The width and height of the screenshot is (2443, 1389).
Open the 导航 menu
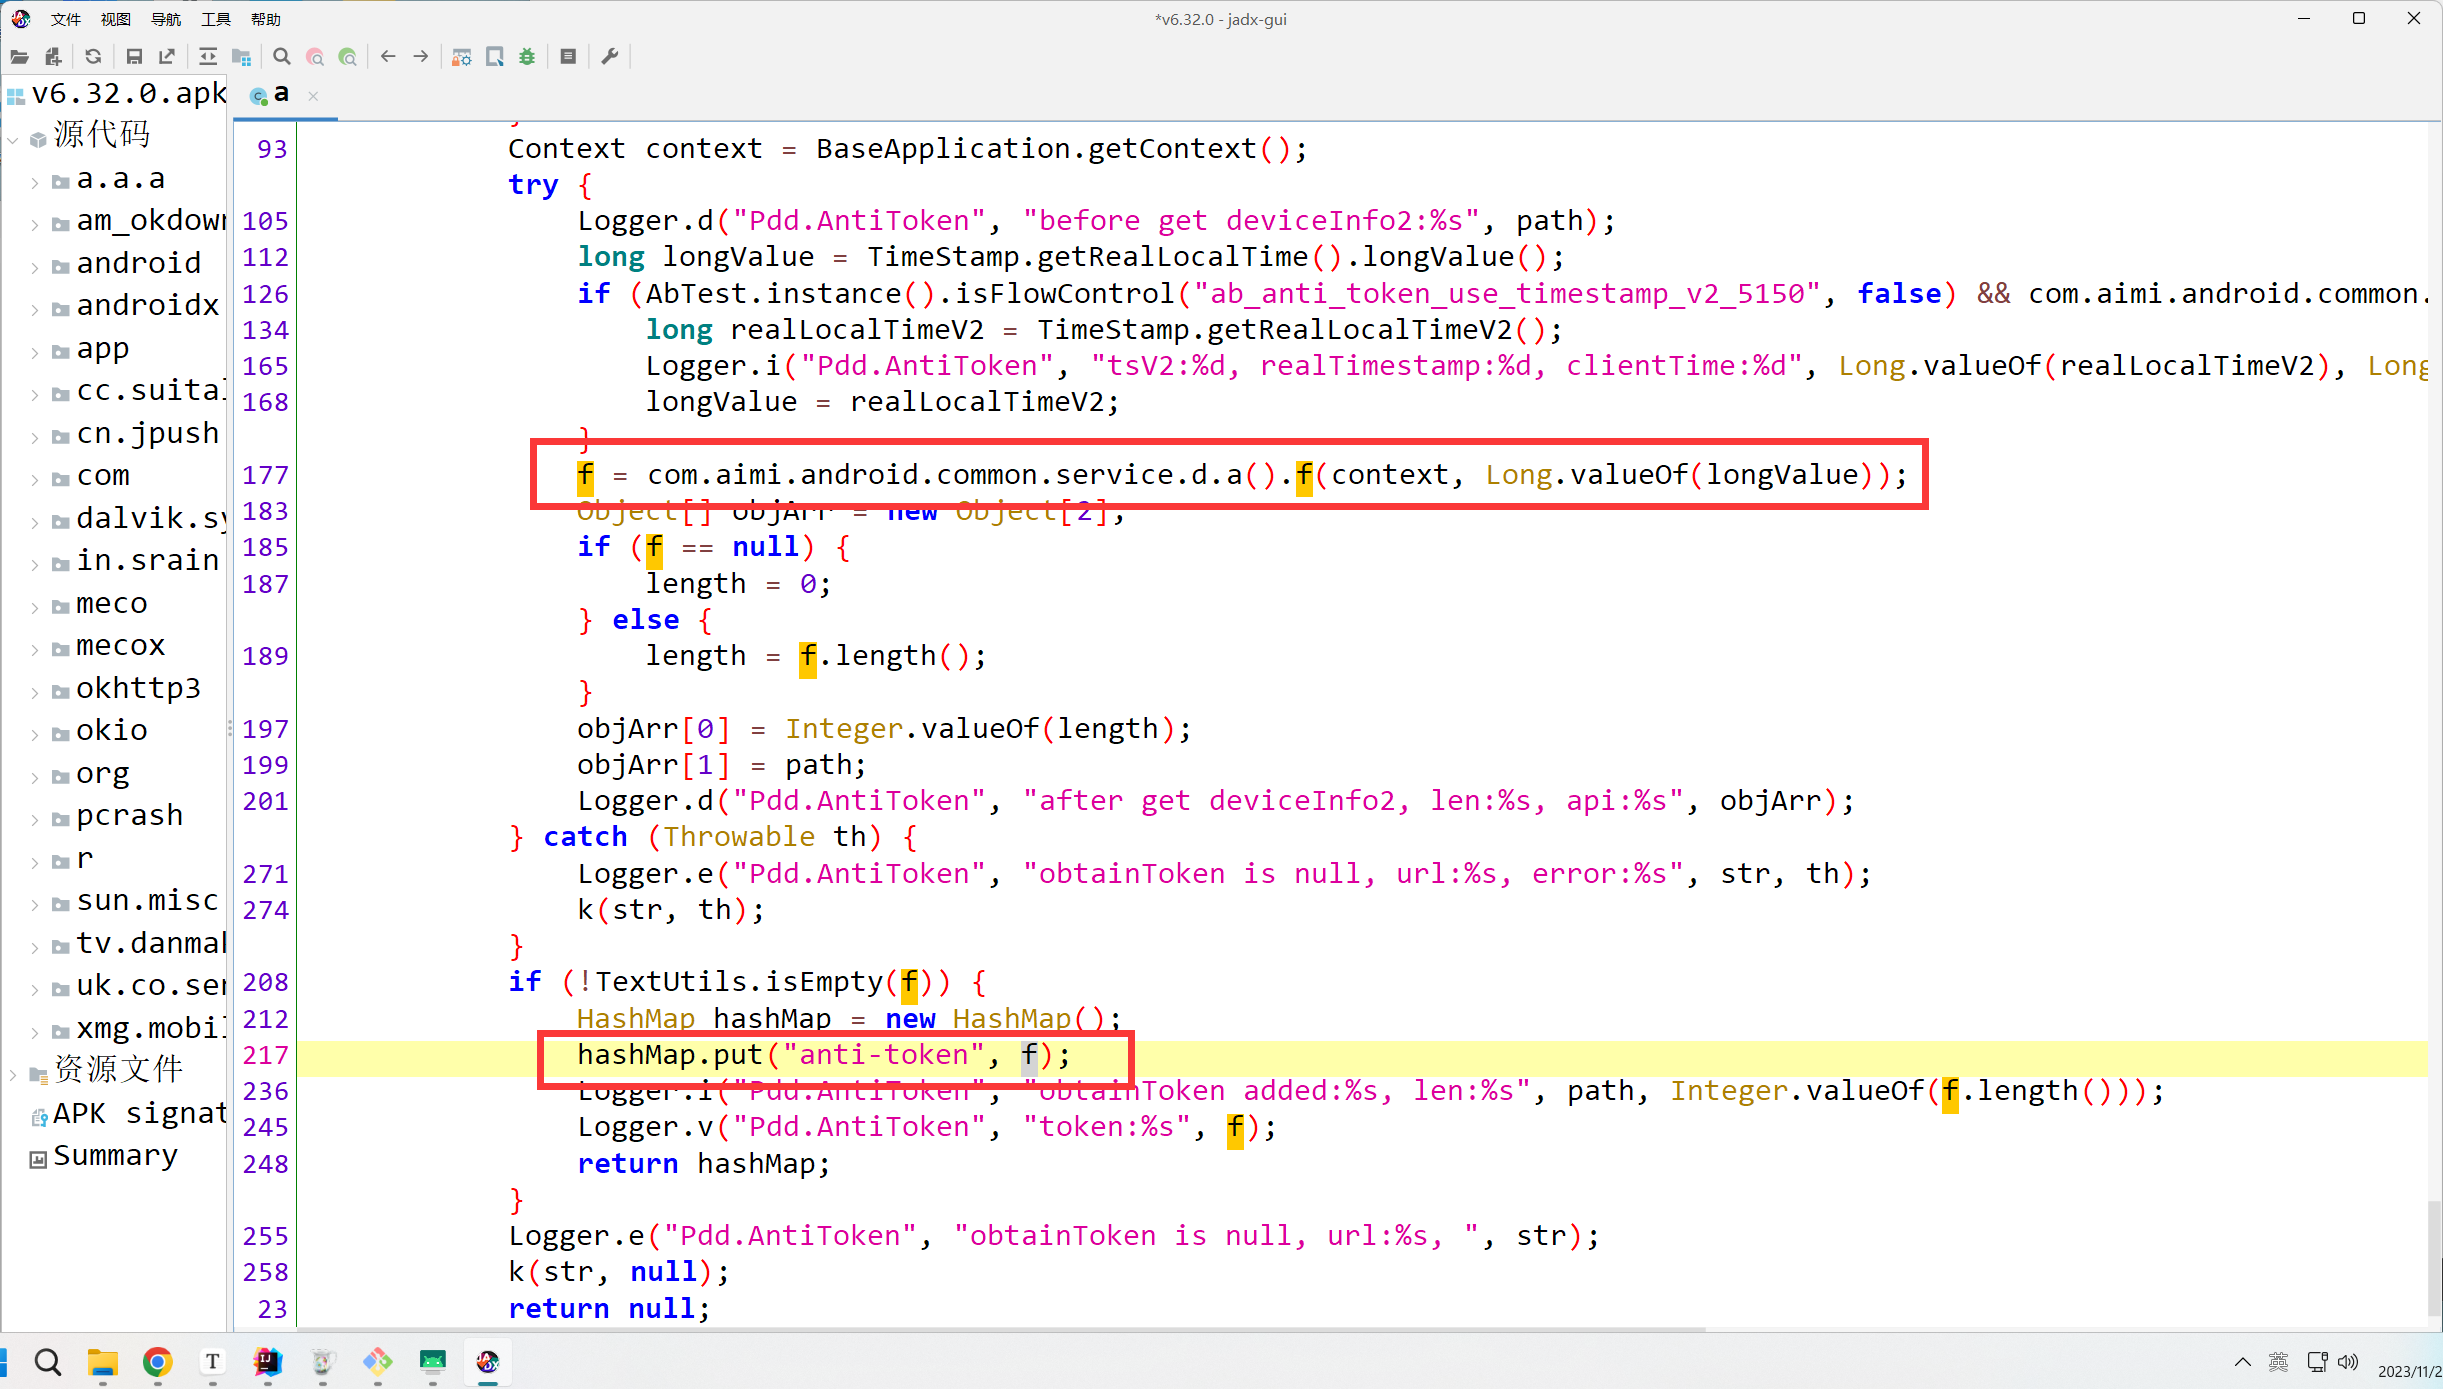point(166,19)
